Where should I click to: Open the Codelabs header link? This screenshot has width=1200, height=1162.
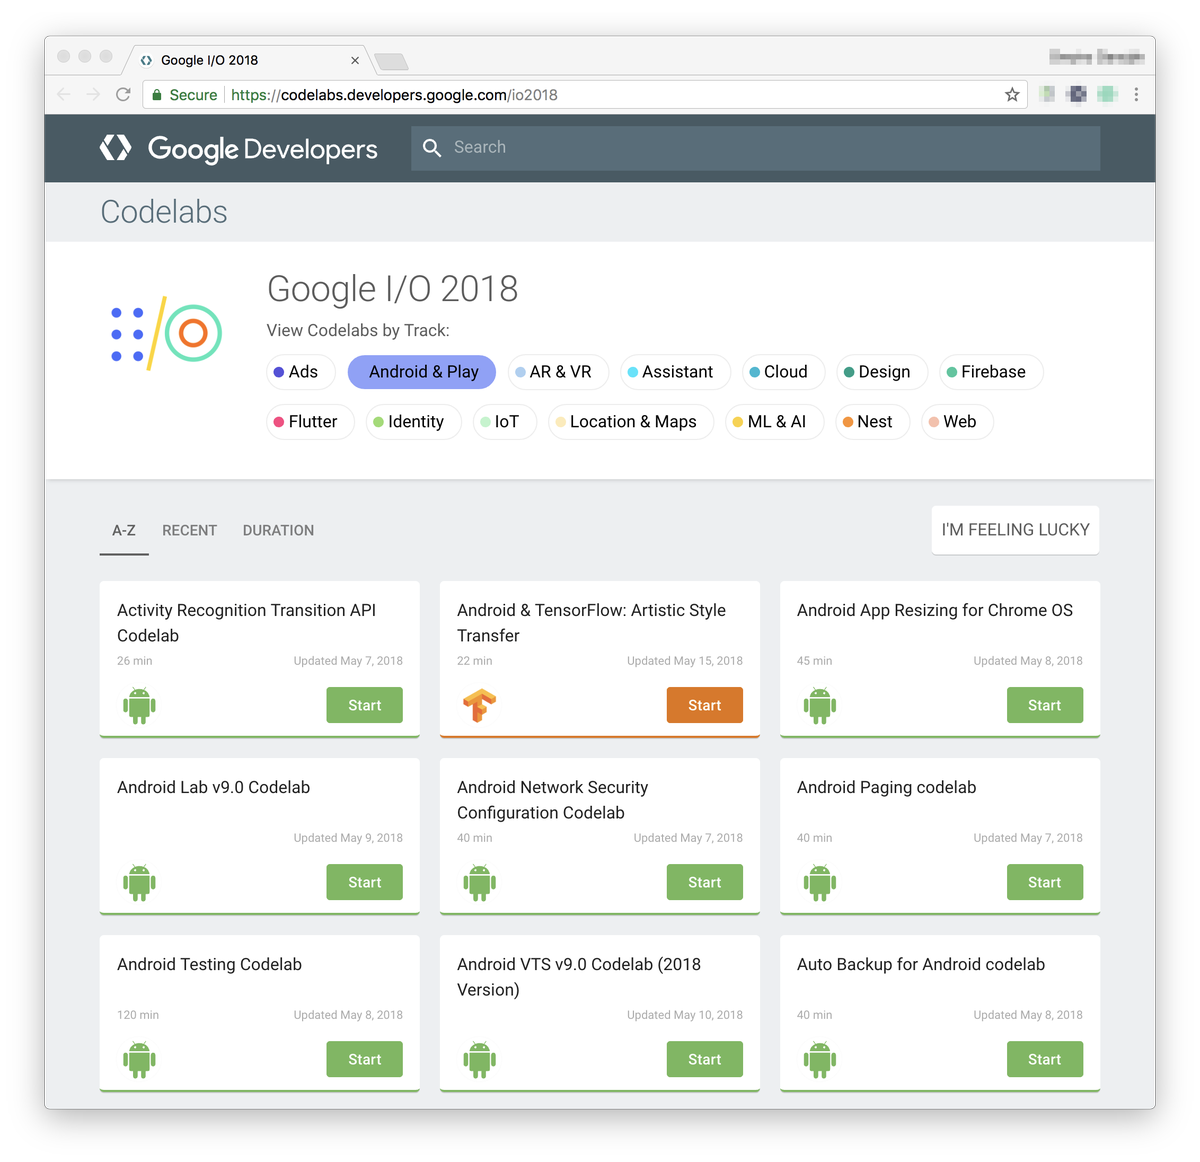pyautogui.click(x=164, y=212)
